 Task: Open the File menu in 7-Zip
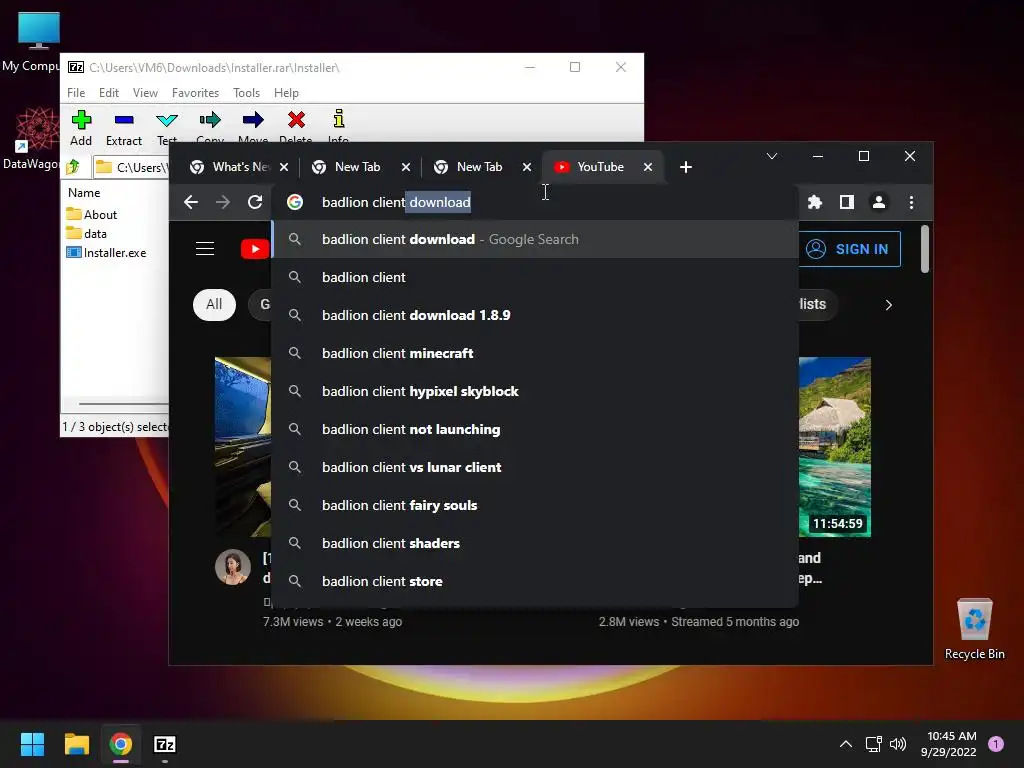click(x=76, y=93)
